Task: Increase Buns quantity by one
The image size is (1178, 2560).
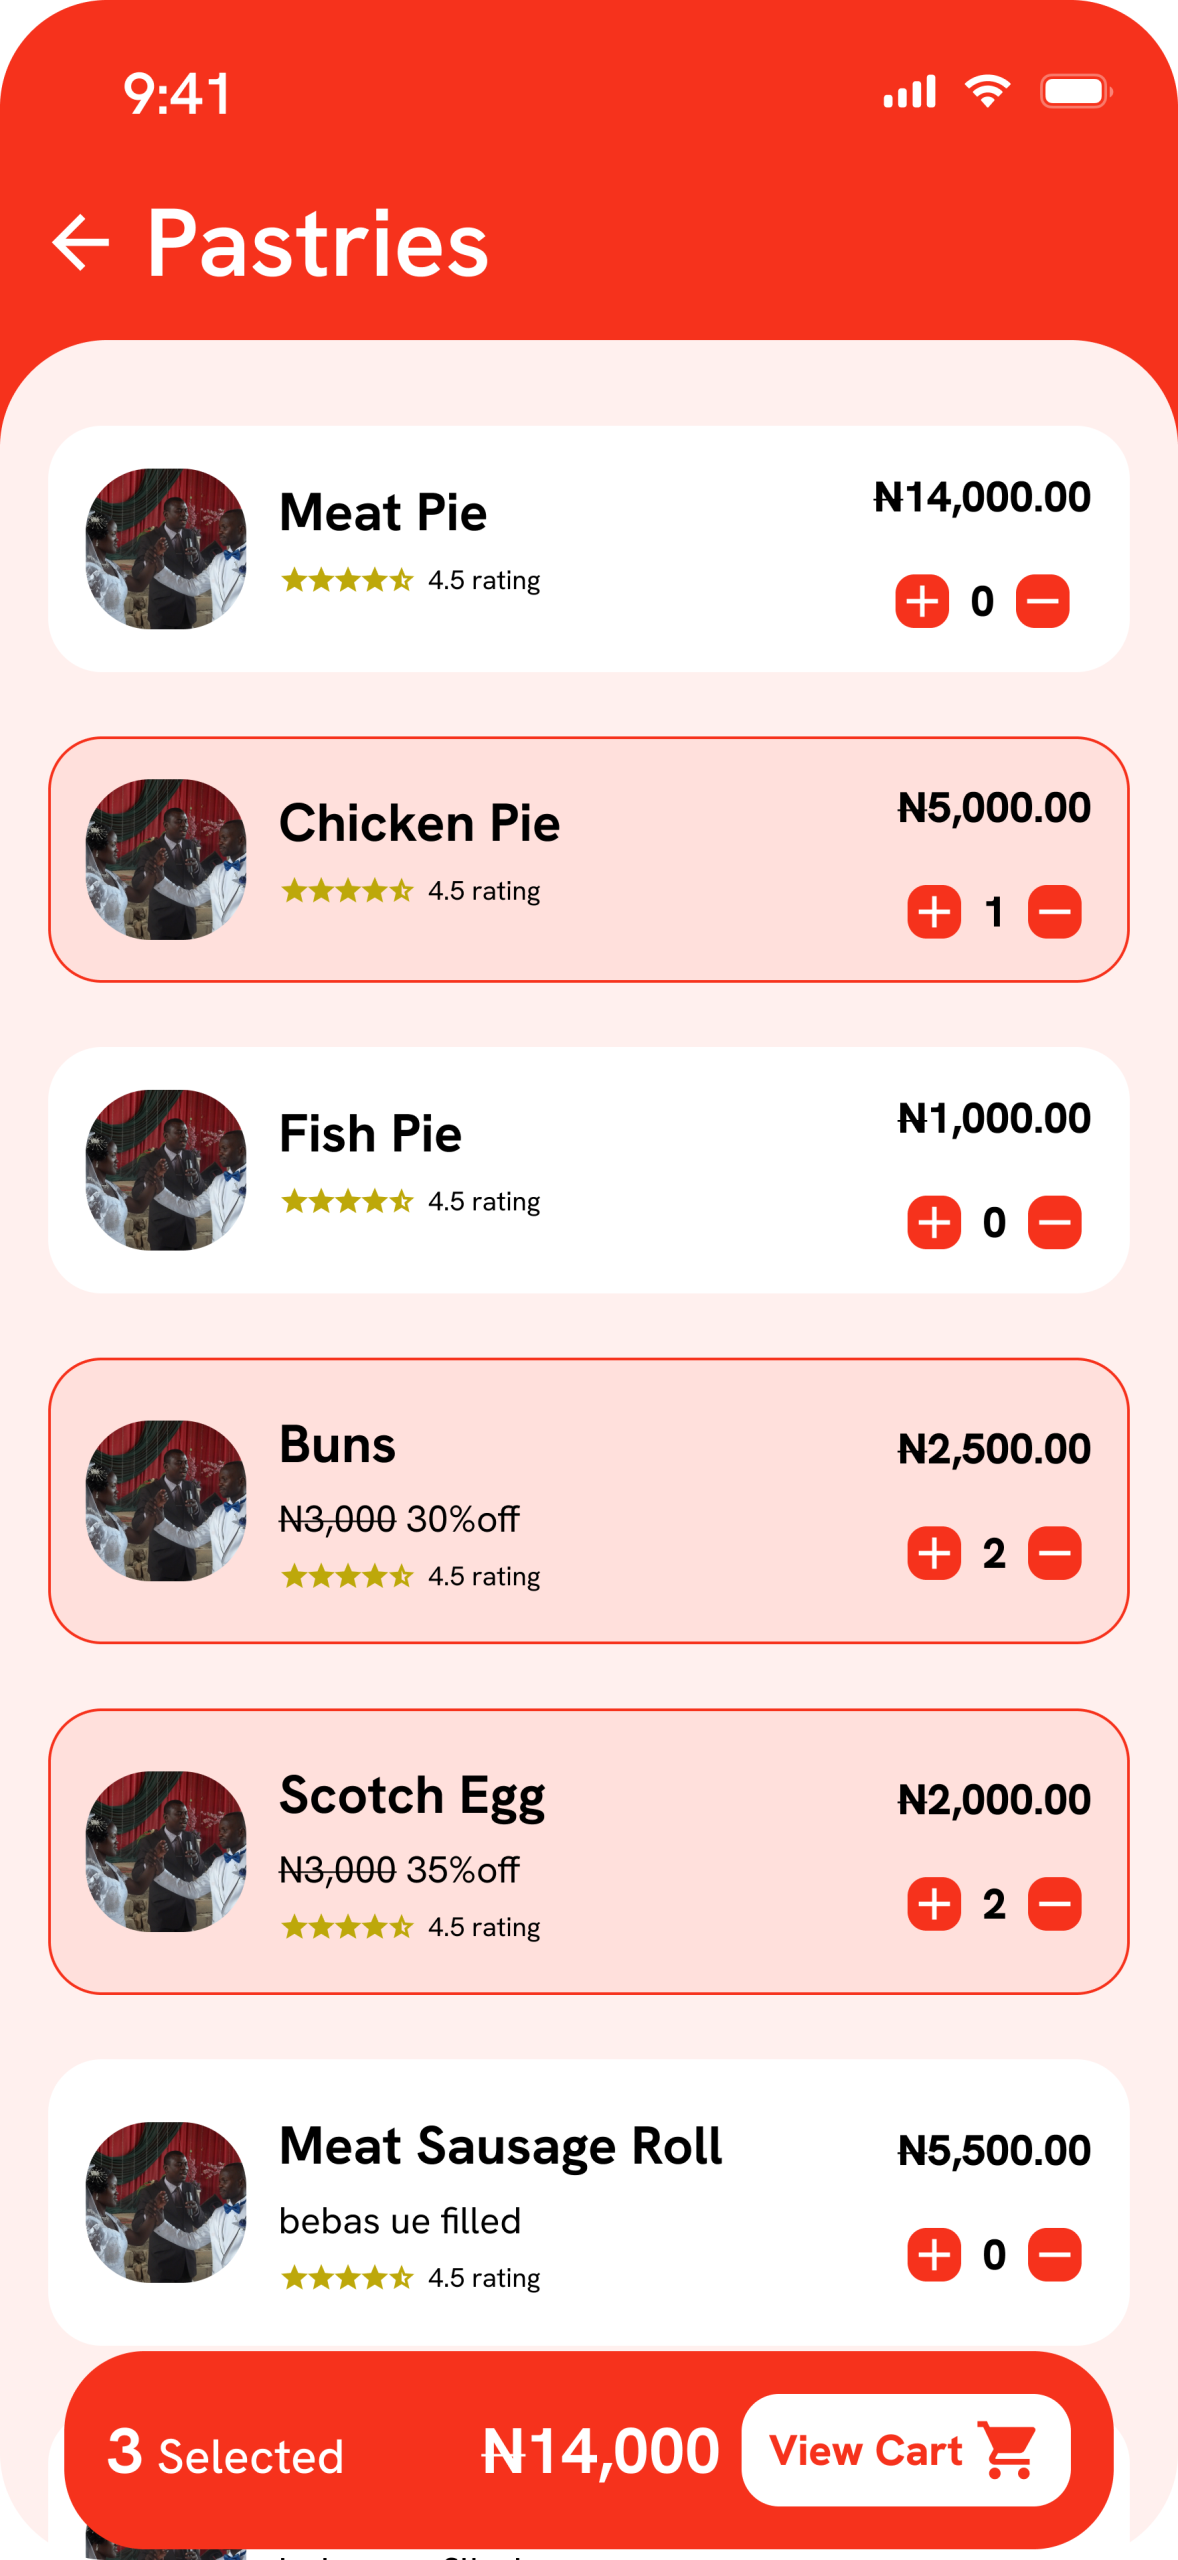Action: [933, 1553]
